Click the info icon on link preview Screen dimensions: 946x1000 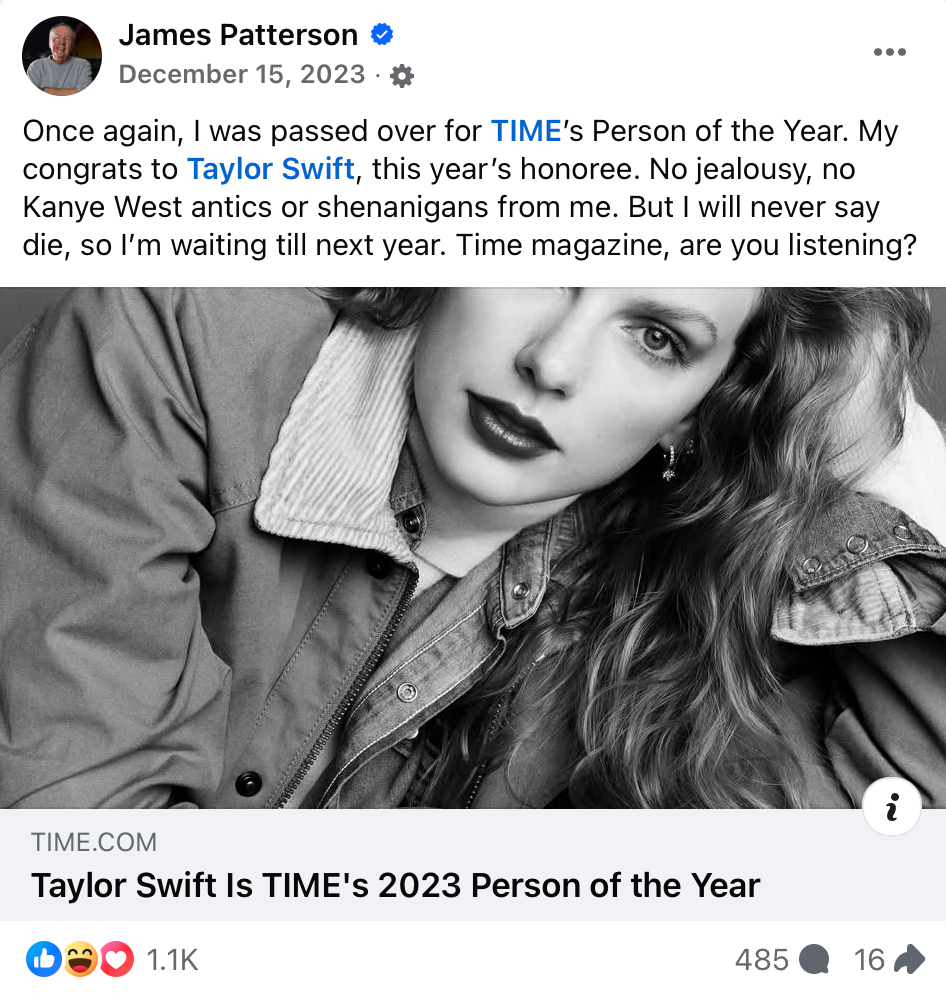tap(891, 806)
